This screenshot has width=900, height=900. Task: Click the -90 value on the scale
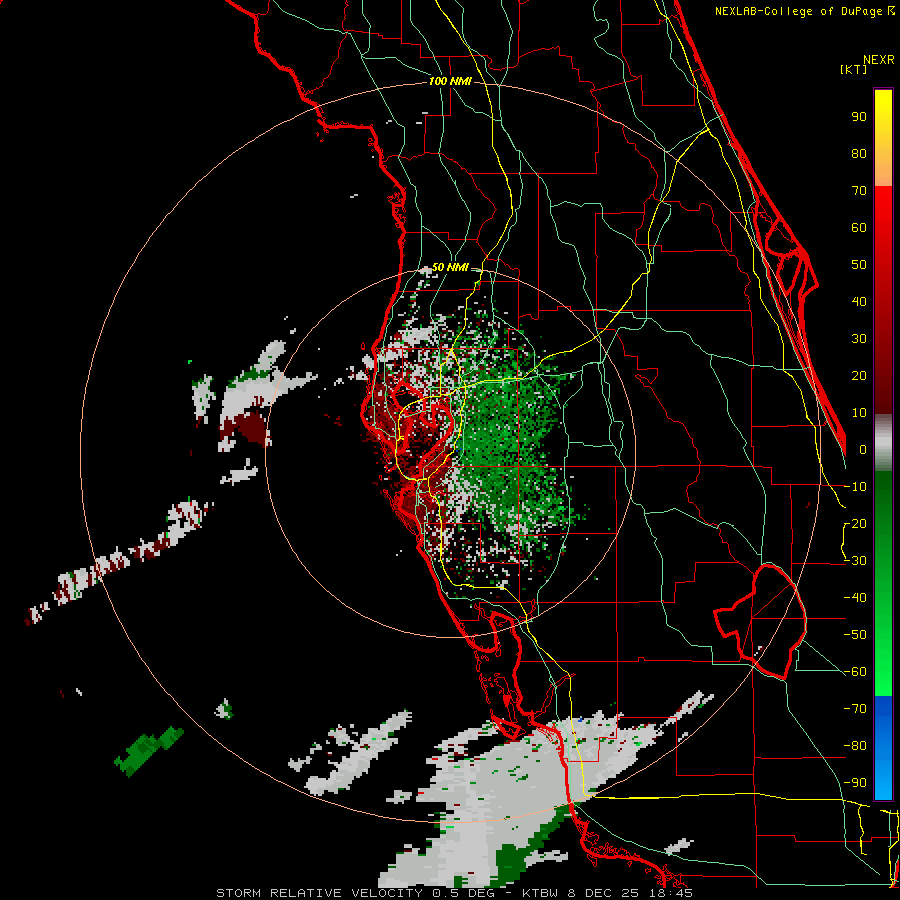pos(855,783)
